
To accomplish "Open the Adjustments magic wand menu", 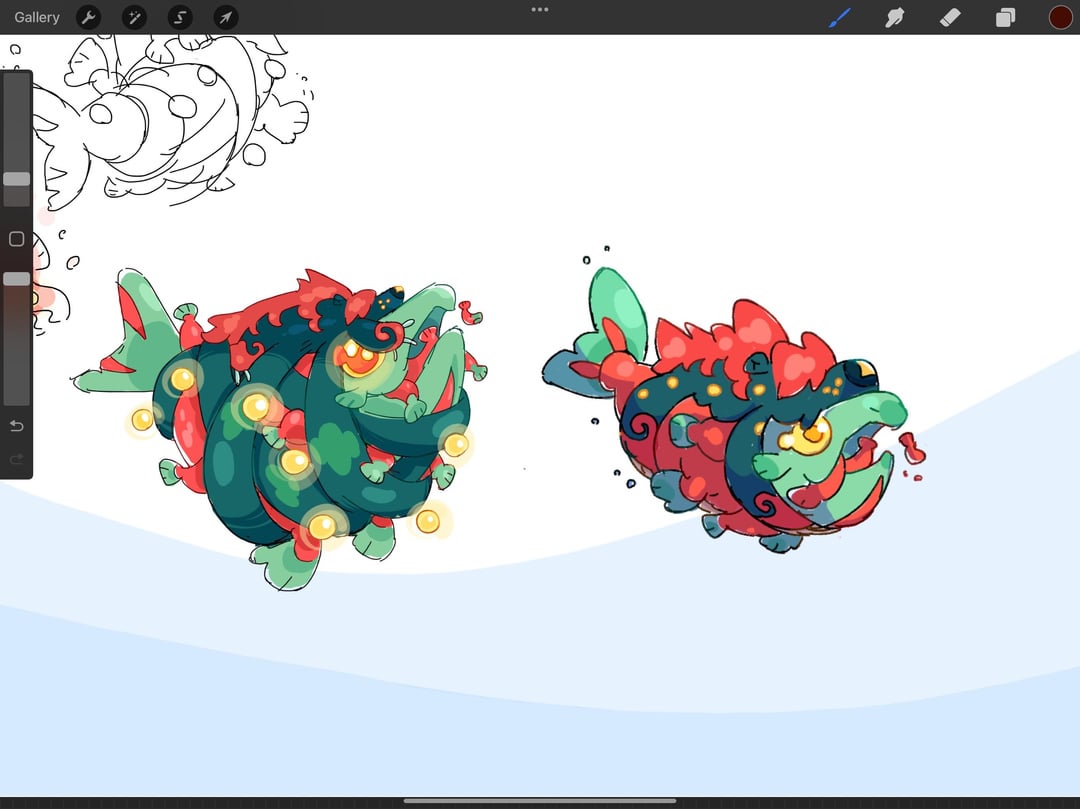I will (134, 17).
